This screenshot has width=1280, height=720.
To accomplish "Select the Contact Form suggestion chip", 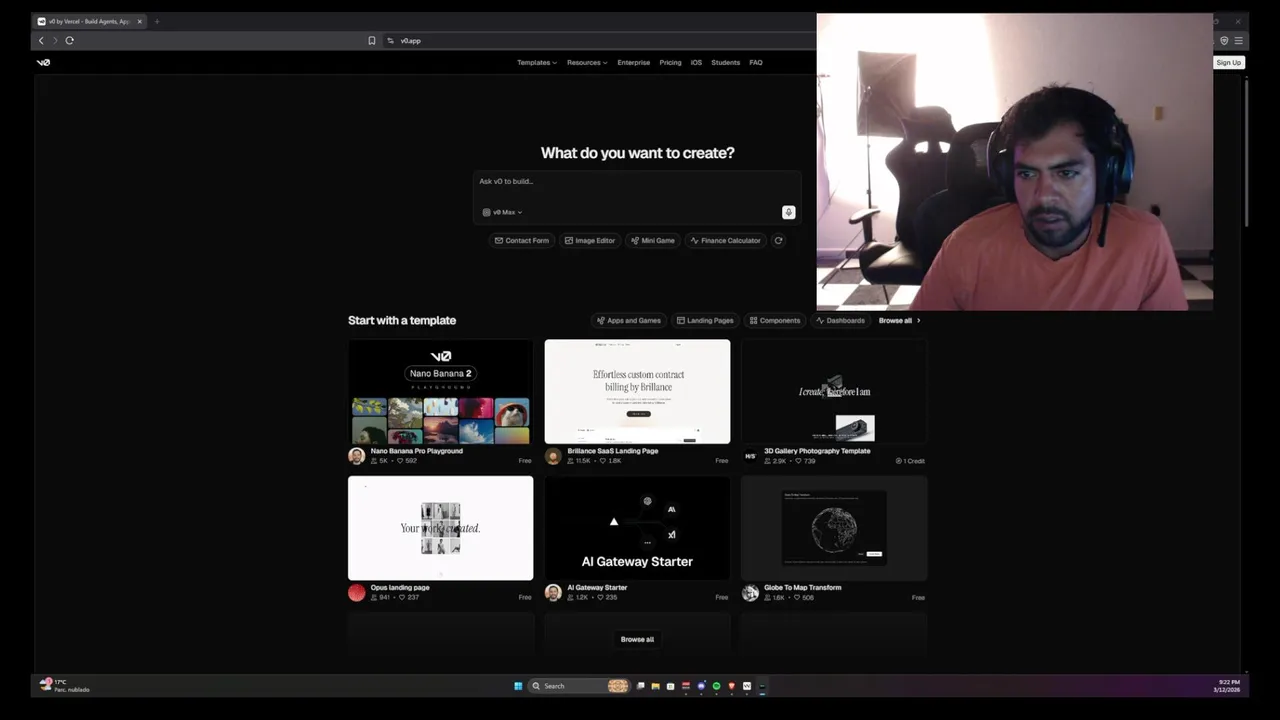I will (x=521, y=240).
